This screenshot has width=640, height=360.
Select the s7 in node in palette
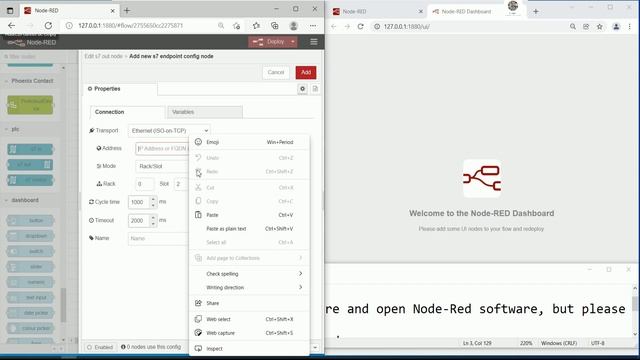coord(30,149)
